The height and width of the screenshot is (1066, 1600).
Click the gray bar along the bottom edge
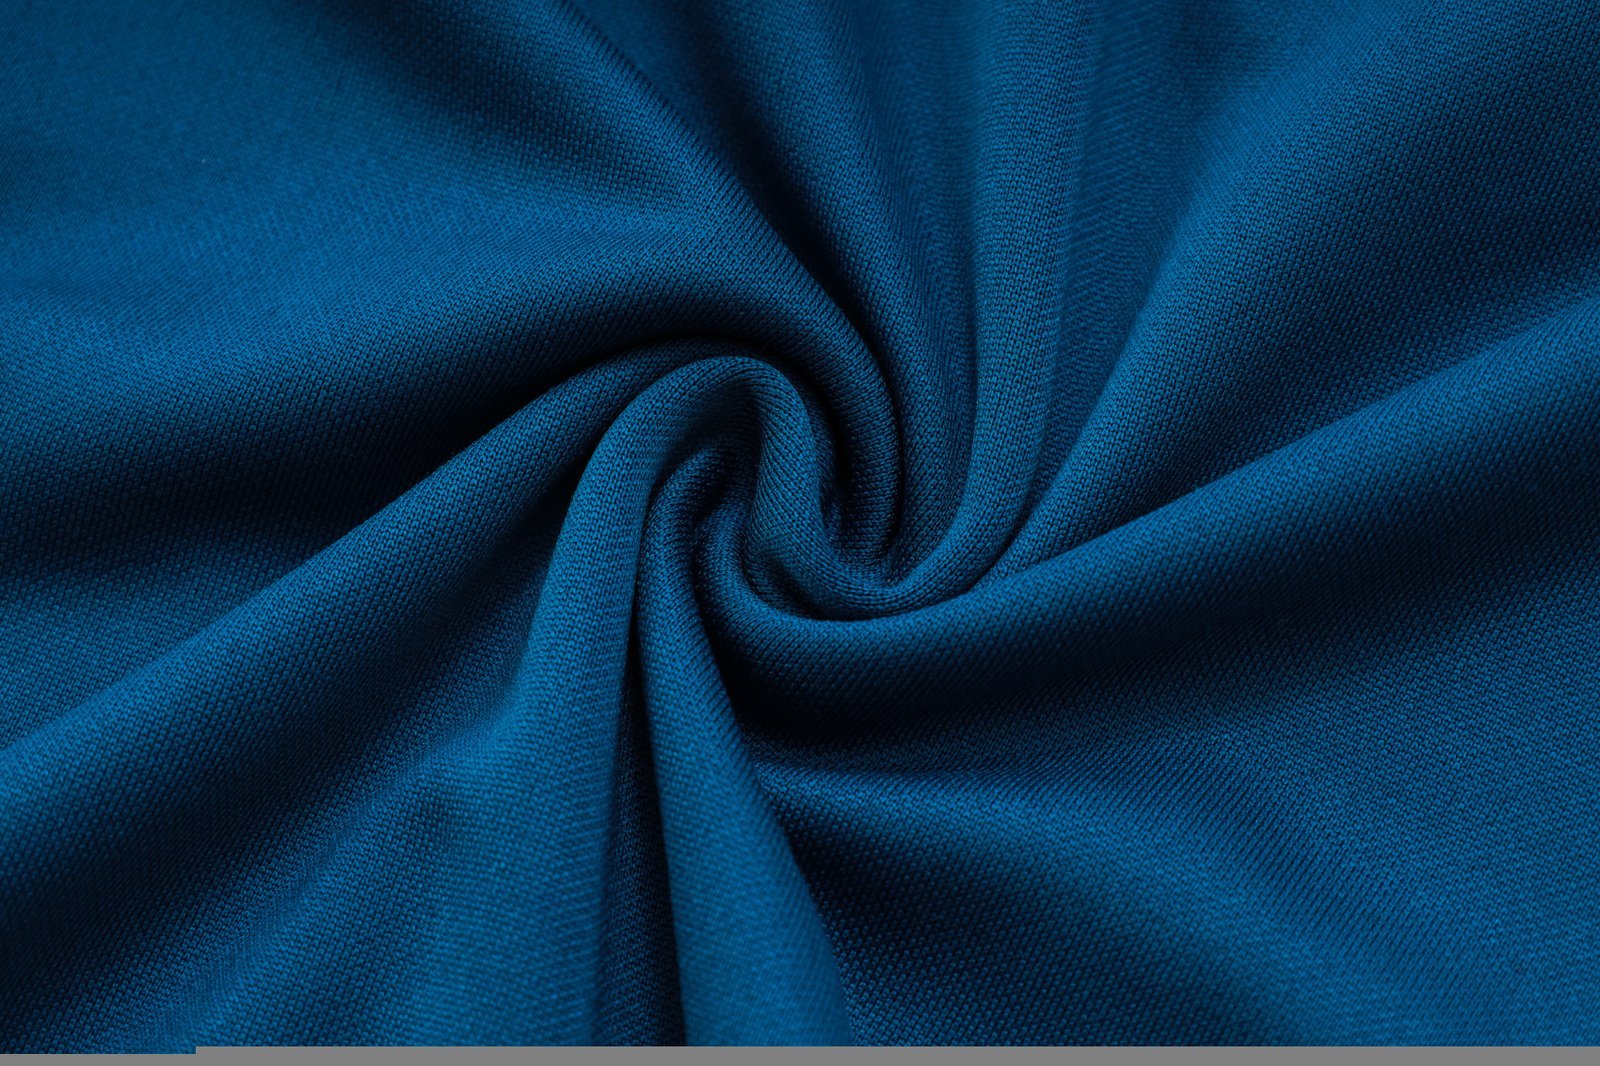tap(900, 1056)
